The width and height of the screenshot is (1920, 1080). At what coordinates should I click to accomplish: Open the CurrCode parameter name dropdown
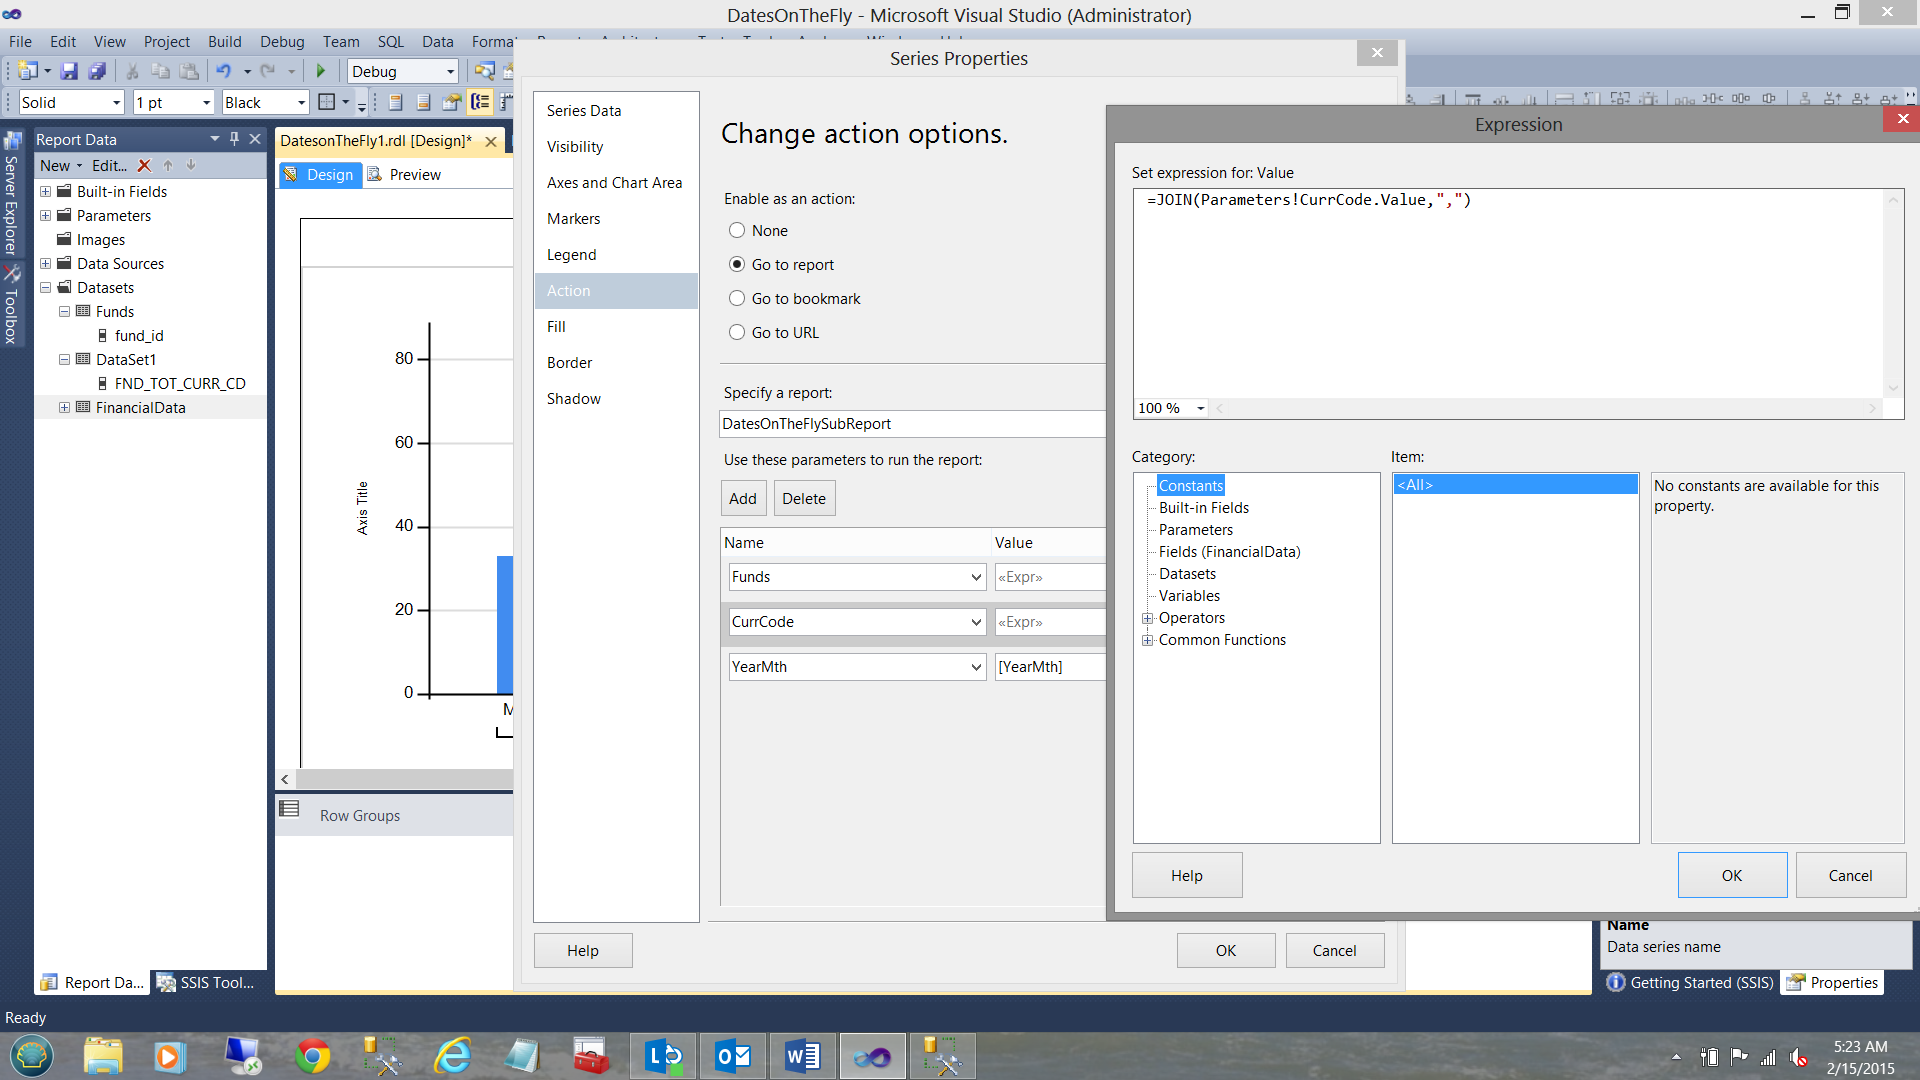coord(976,622)
